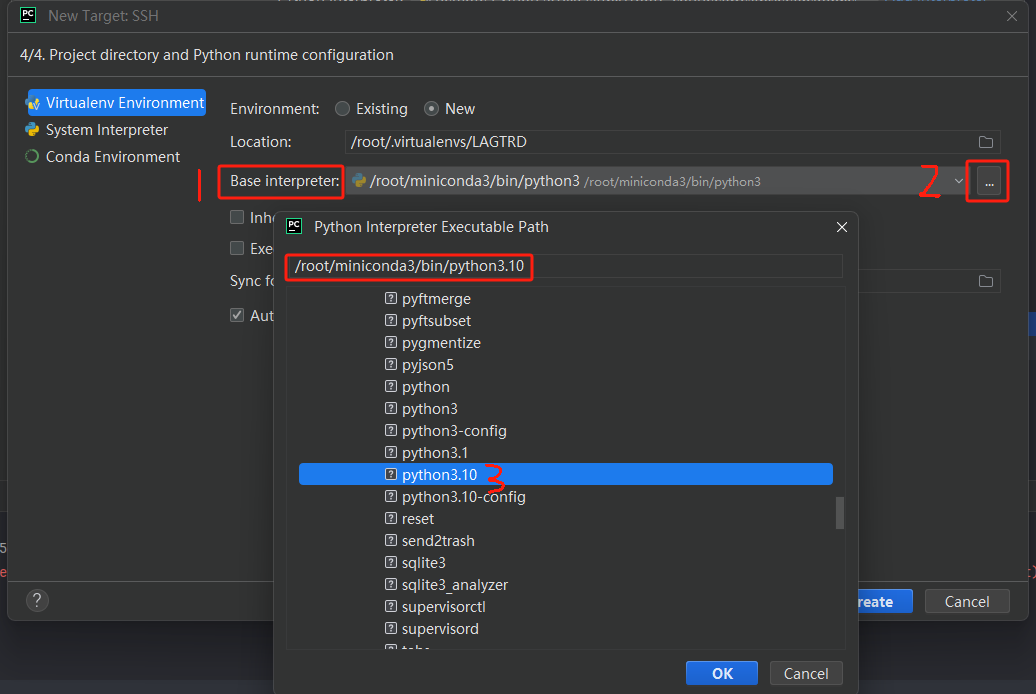Toggle the Inherit checkbox

click(x=237, y=217)
